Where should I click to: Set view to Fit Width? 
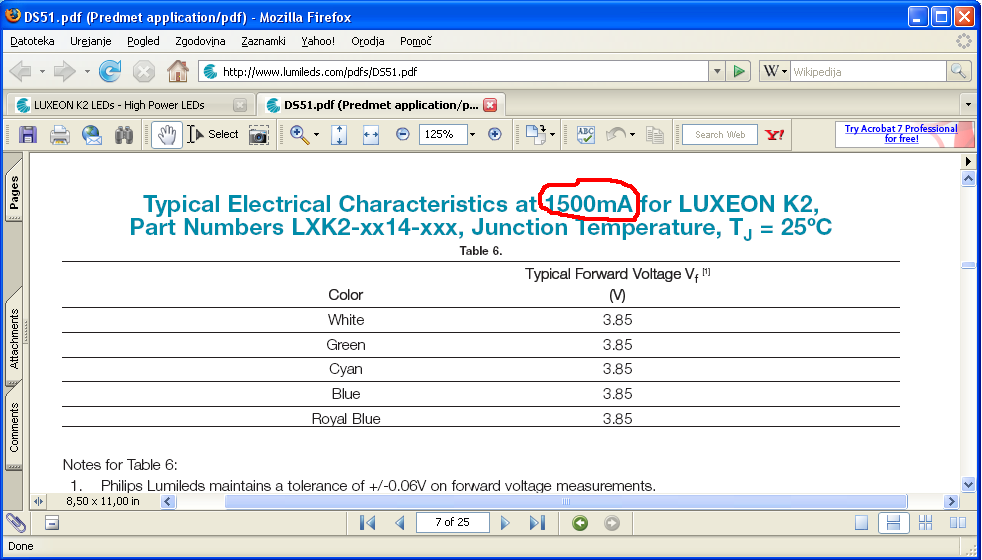371,135
